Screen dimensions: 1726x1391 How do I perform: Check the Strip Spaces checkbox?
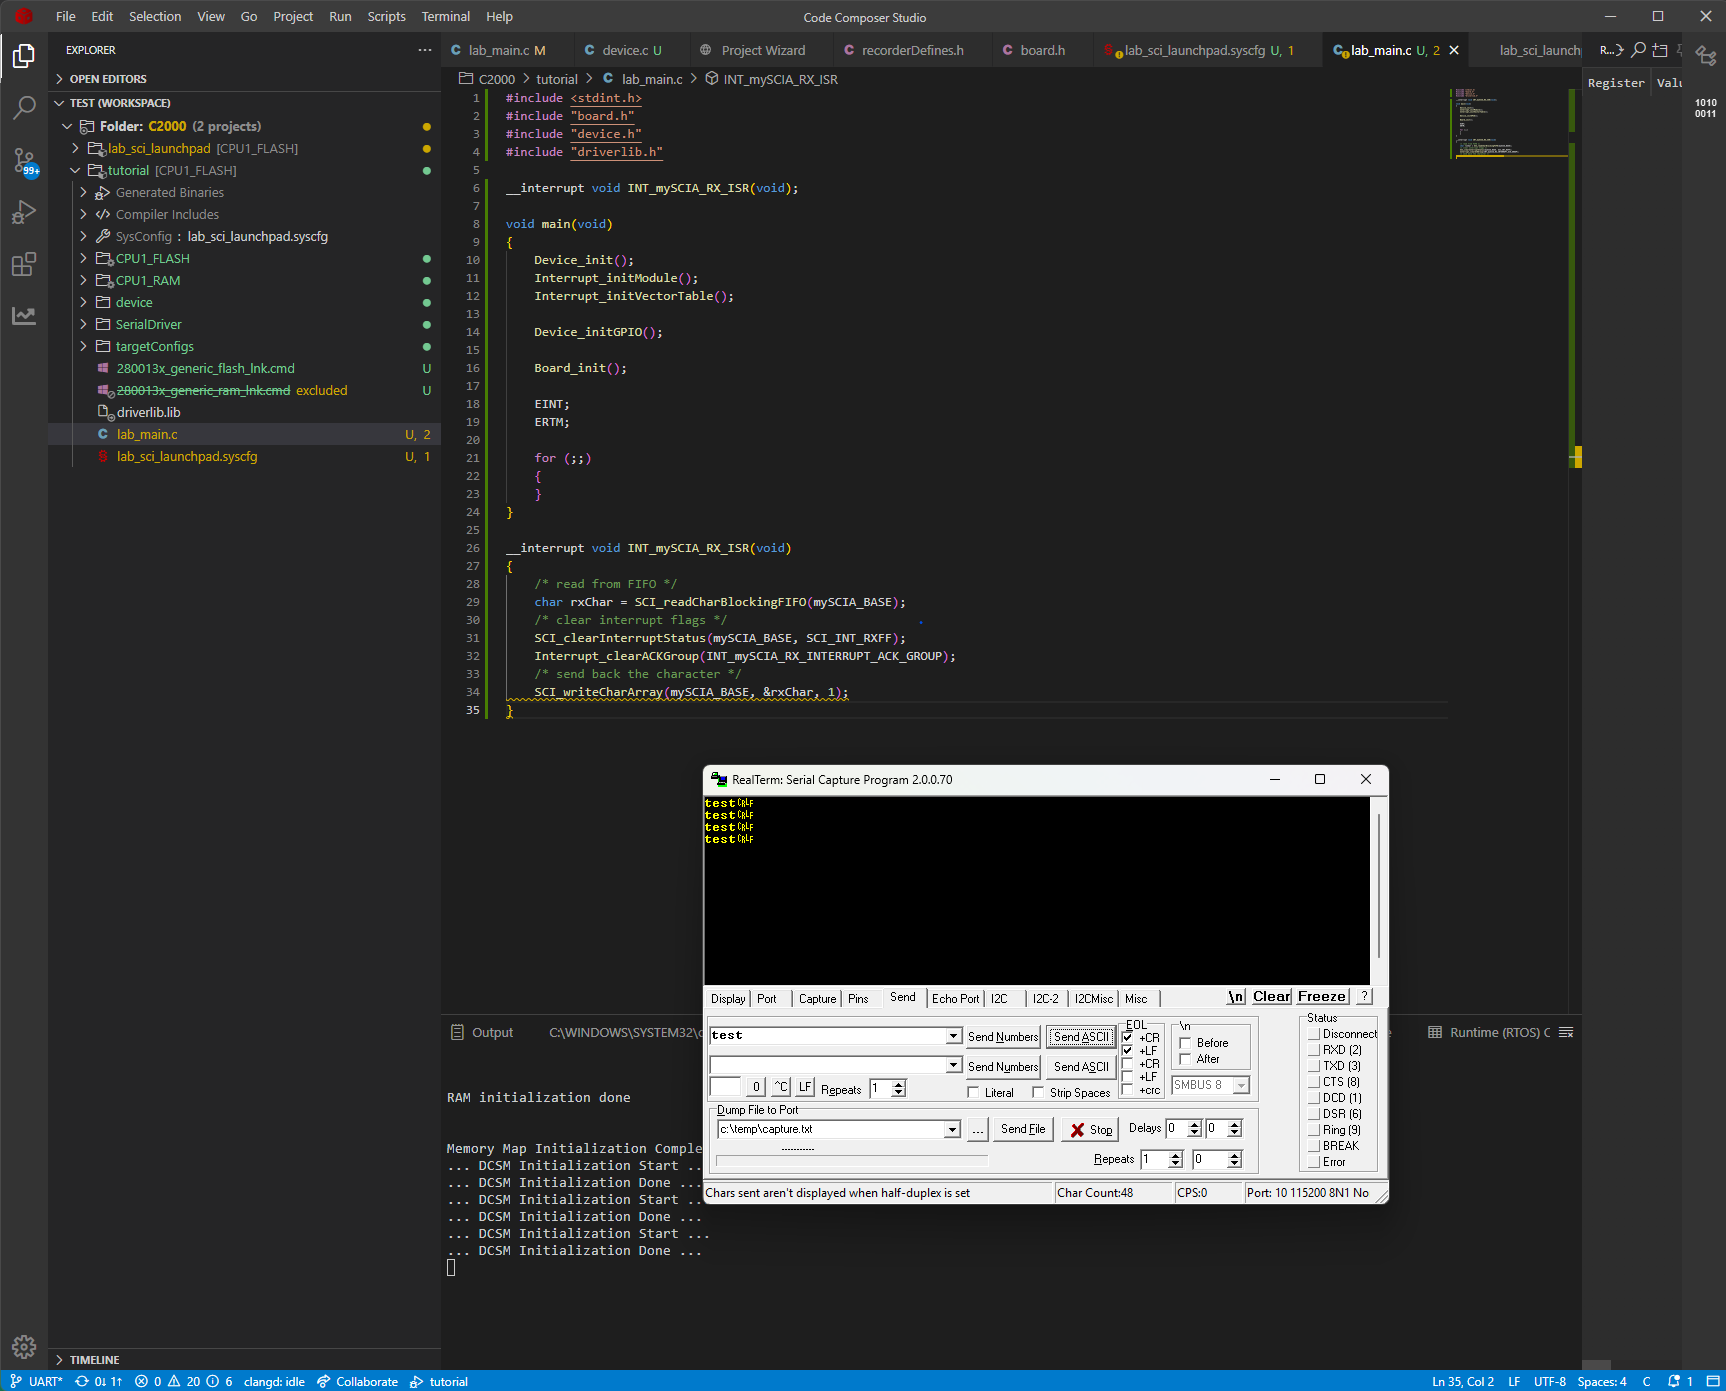[x=1038, y=1093]
